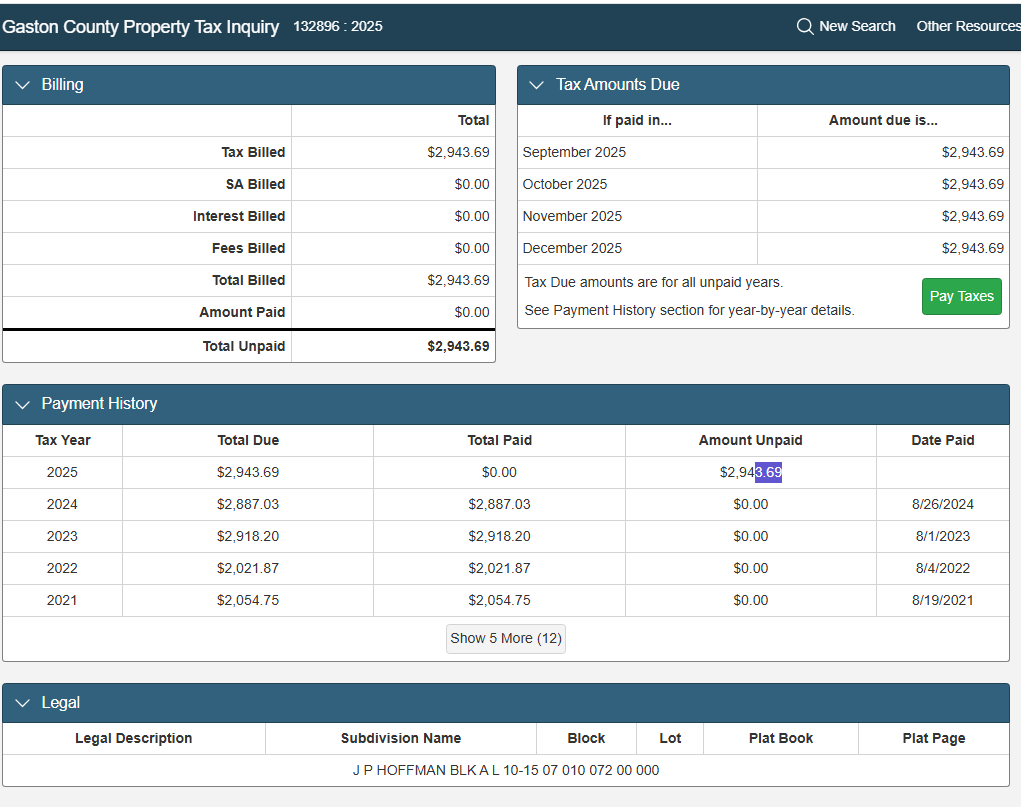
Task: Select the 2025 tax year row
Action: coord(62,472)
